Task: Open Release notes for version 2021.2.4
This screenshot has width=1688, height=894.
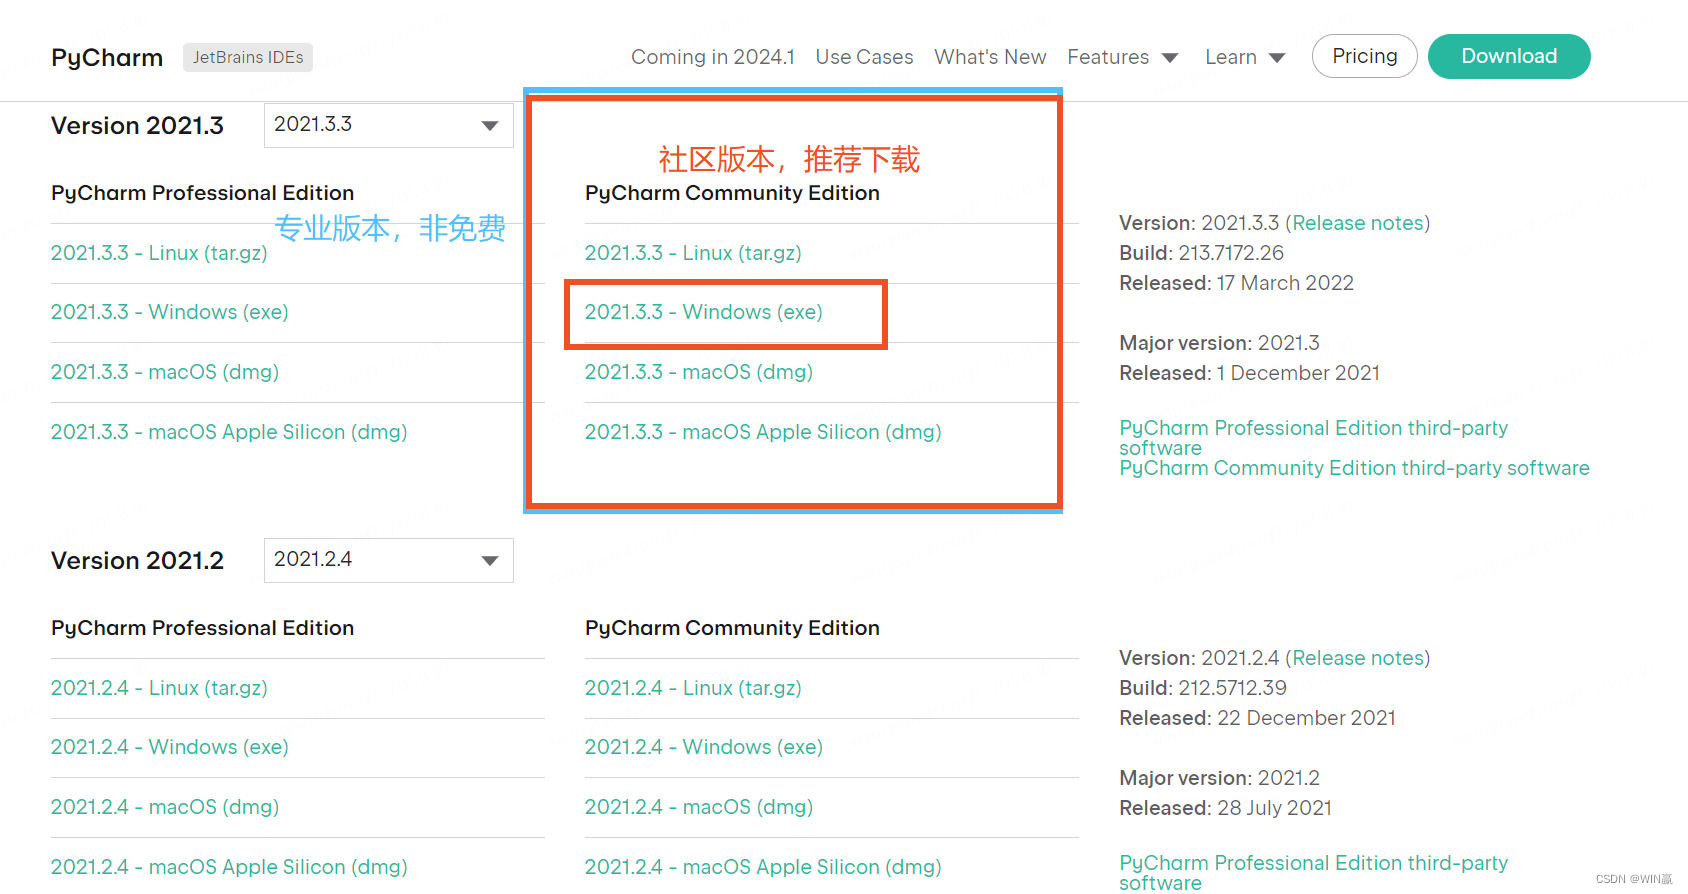Action: pyautogui.click(x=1358, y=658)
